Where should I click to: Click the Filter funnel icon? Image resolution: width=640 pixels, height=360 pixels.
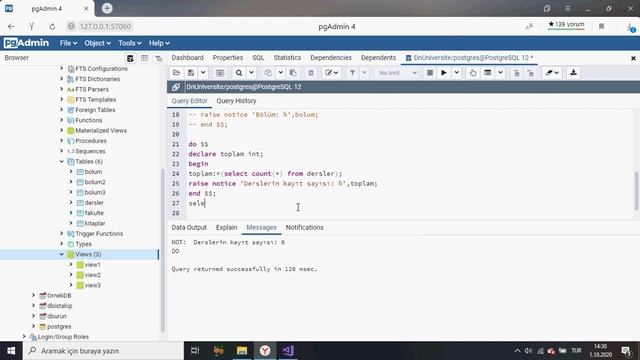coord(352,73)
